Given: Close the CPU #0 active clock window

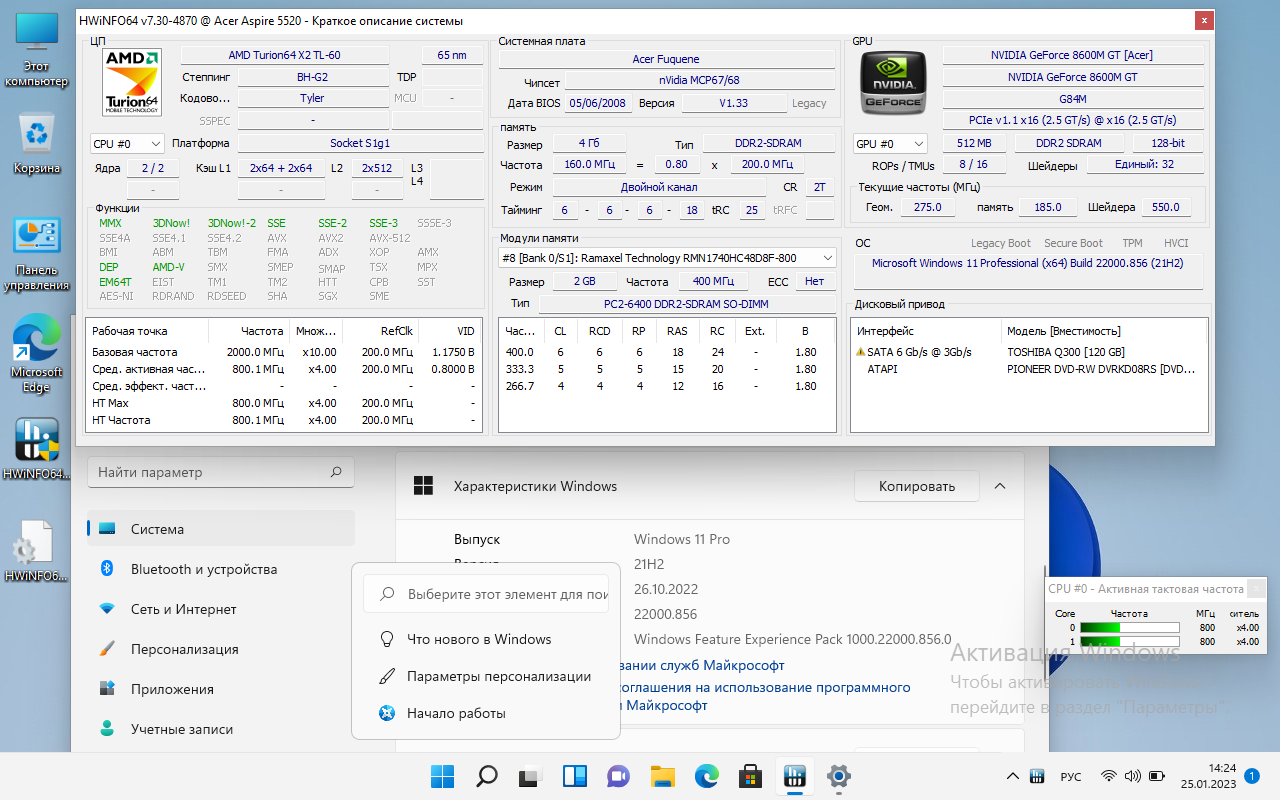Looking at the screenshot, I should [x=1255, y=589].
